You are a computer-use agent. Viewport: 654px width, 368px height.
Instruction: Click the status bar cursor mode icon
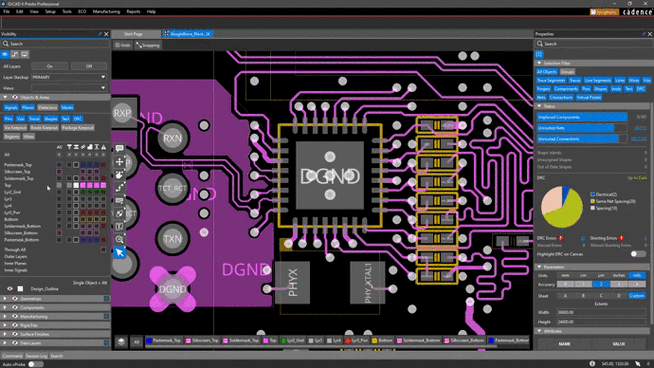point(638,364)
